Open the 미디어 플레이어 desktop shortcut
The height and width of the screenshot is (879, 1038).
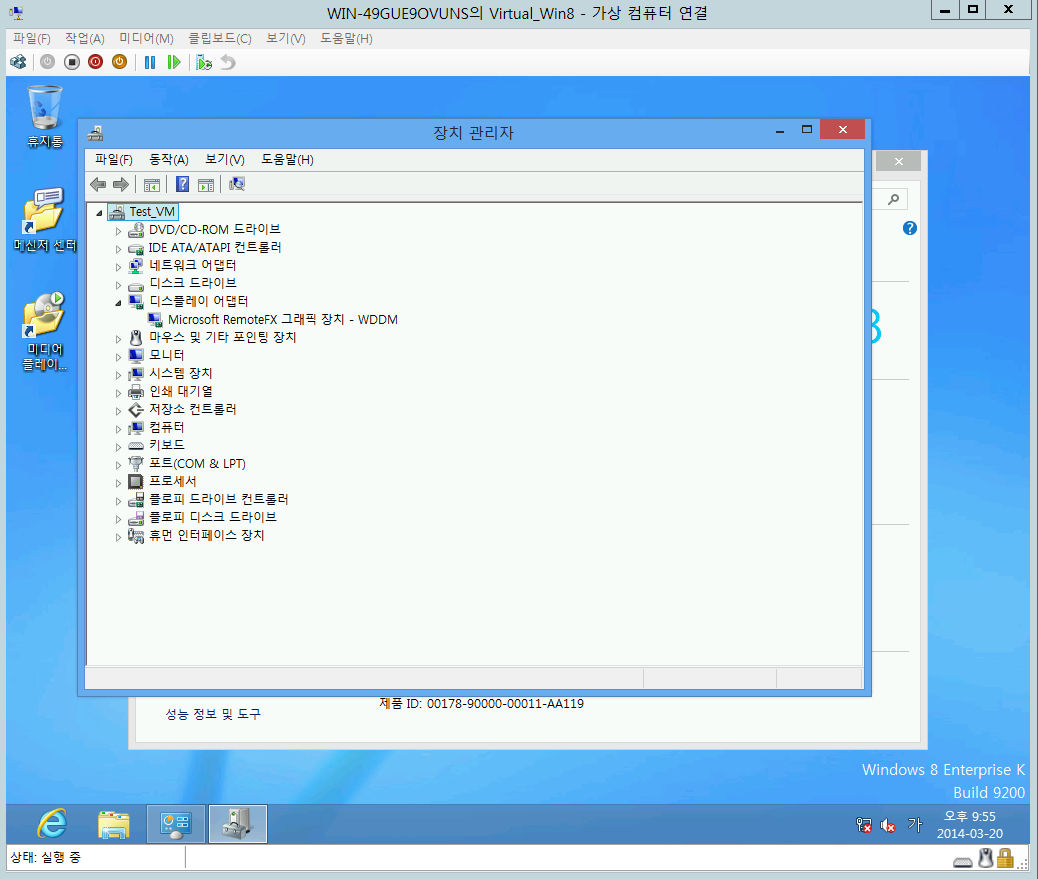click(x=45, y=331)
